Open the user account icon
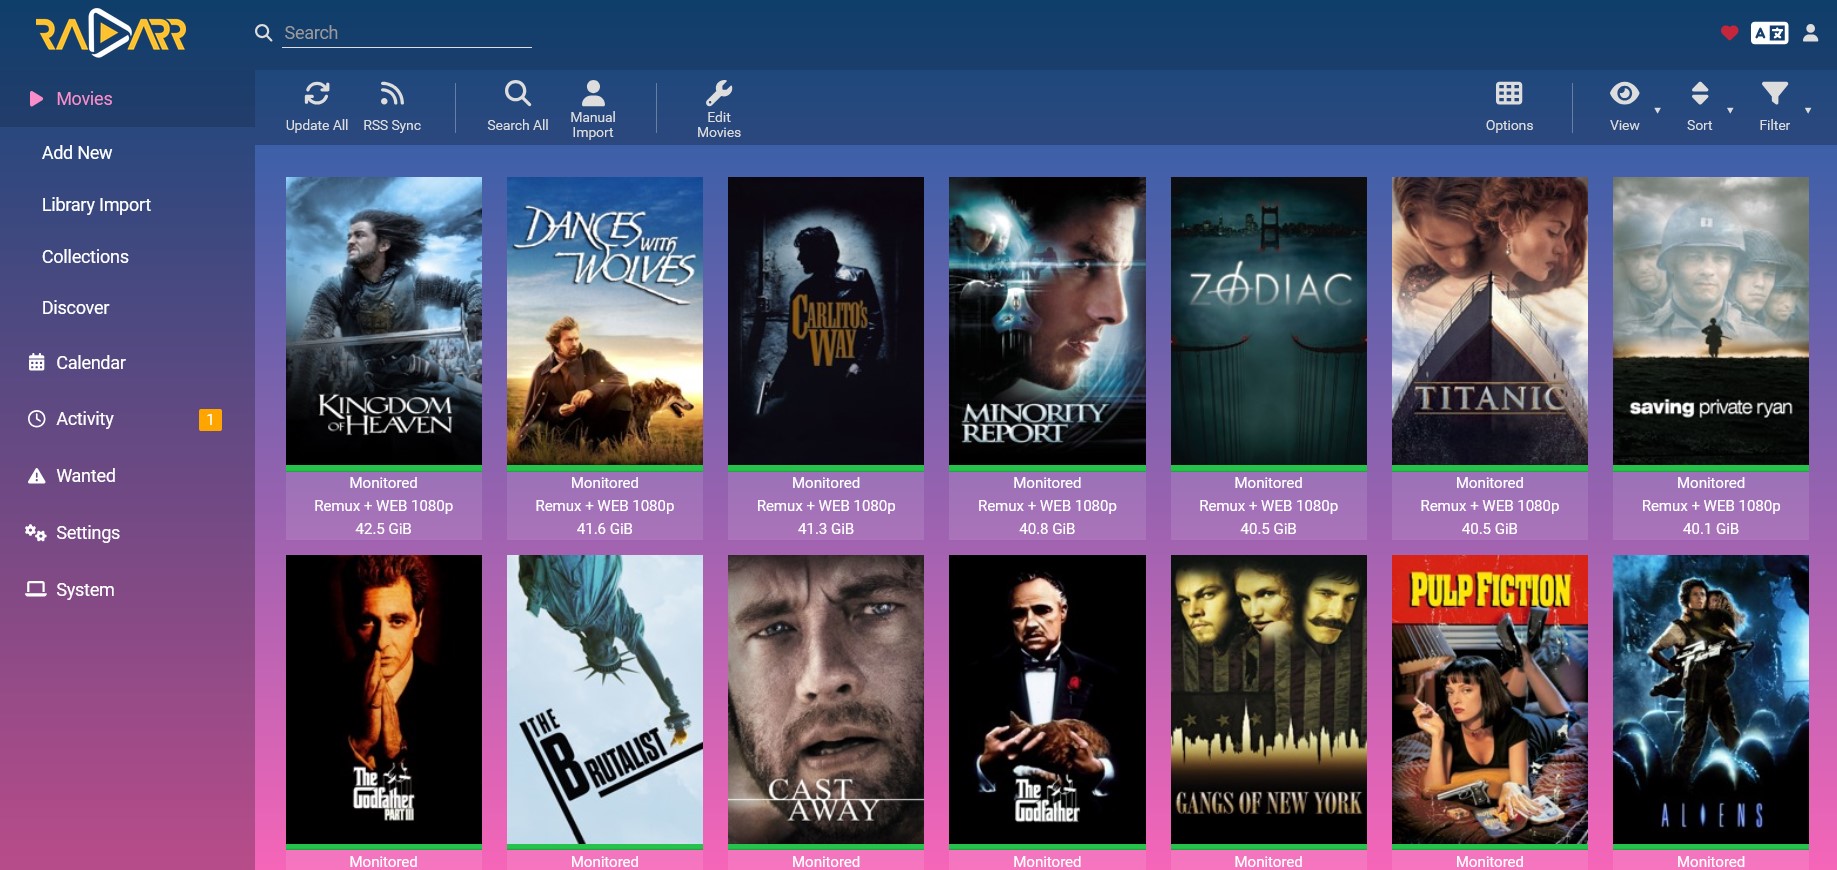The width and height of the screenshot is (1837, 870). tap(1810, 33)
